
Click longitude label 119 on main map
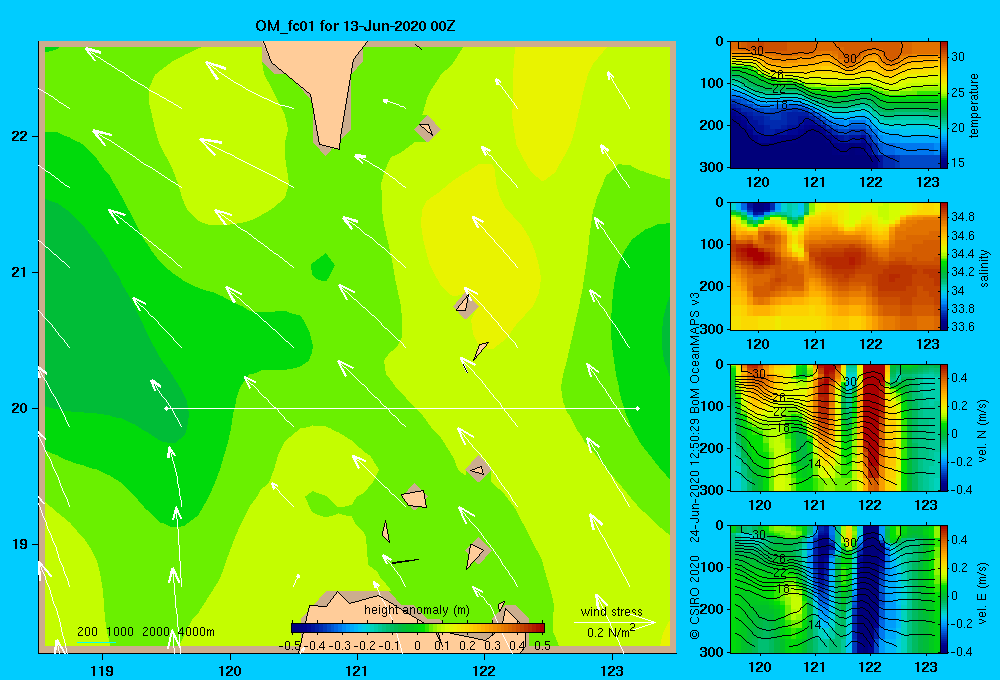tap(102, 670)
